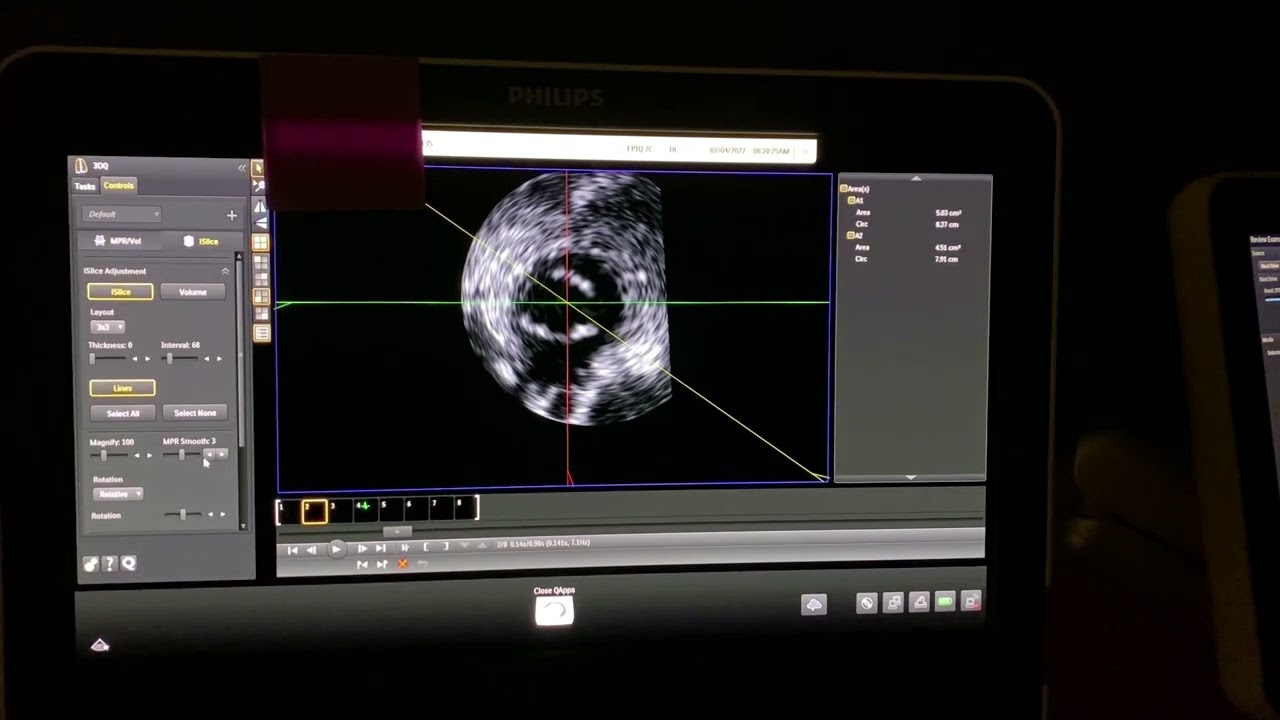Select frame 8 thumbnail in filmstrip
The image size is (1280, 720).
click(x=464, y=508)
